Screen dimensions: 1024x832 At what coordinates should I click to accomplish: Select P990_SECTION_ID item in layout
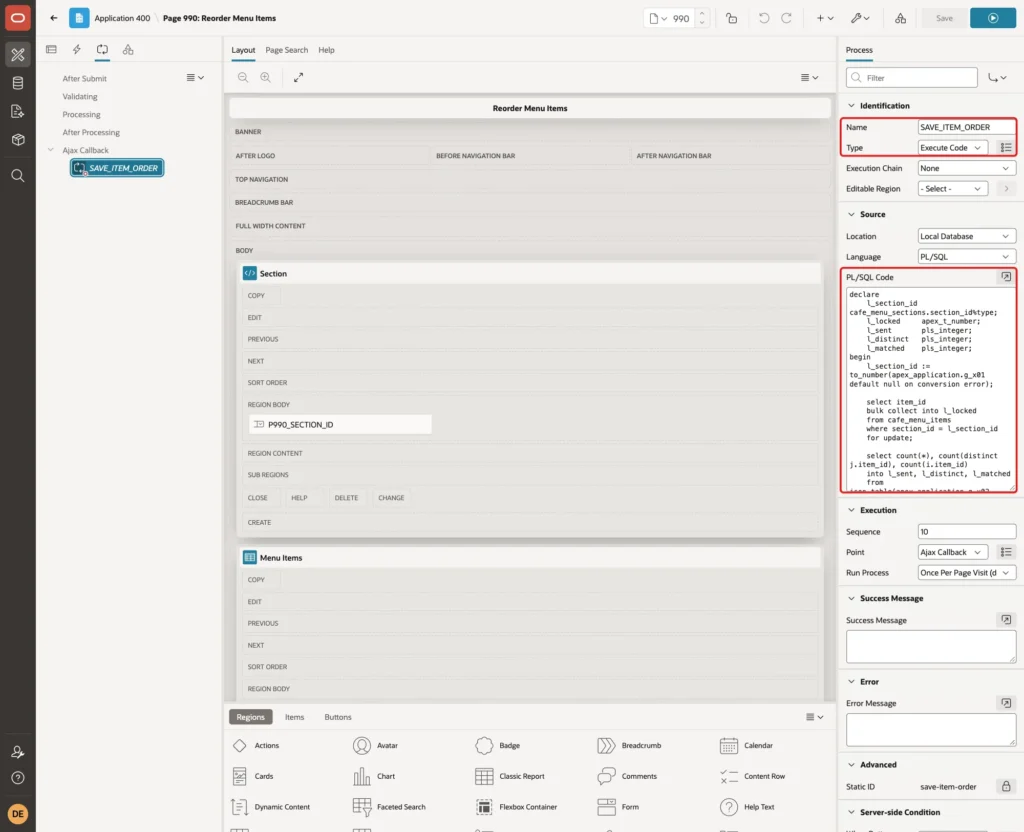pos(340,424)
